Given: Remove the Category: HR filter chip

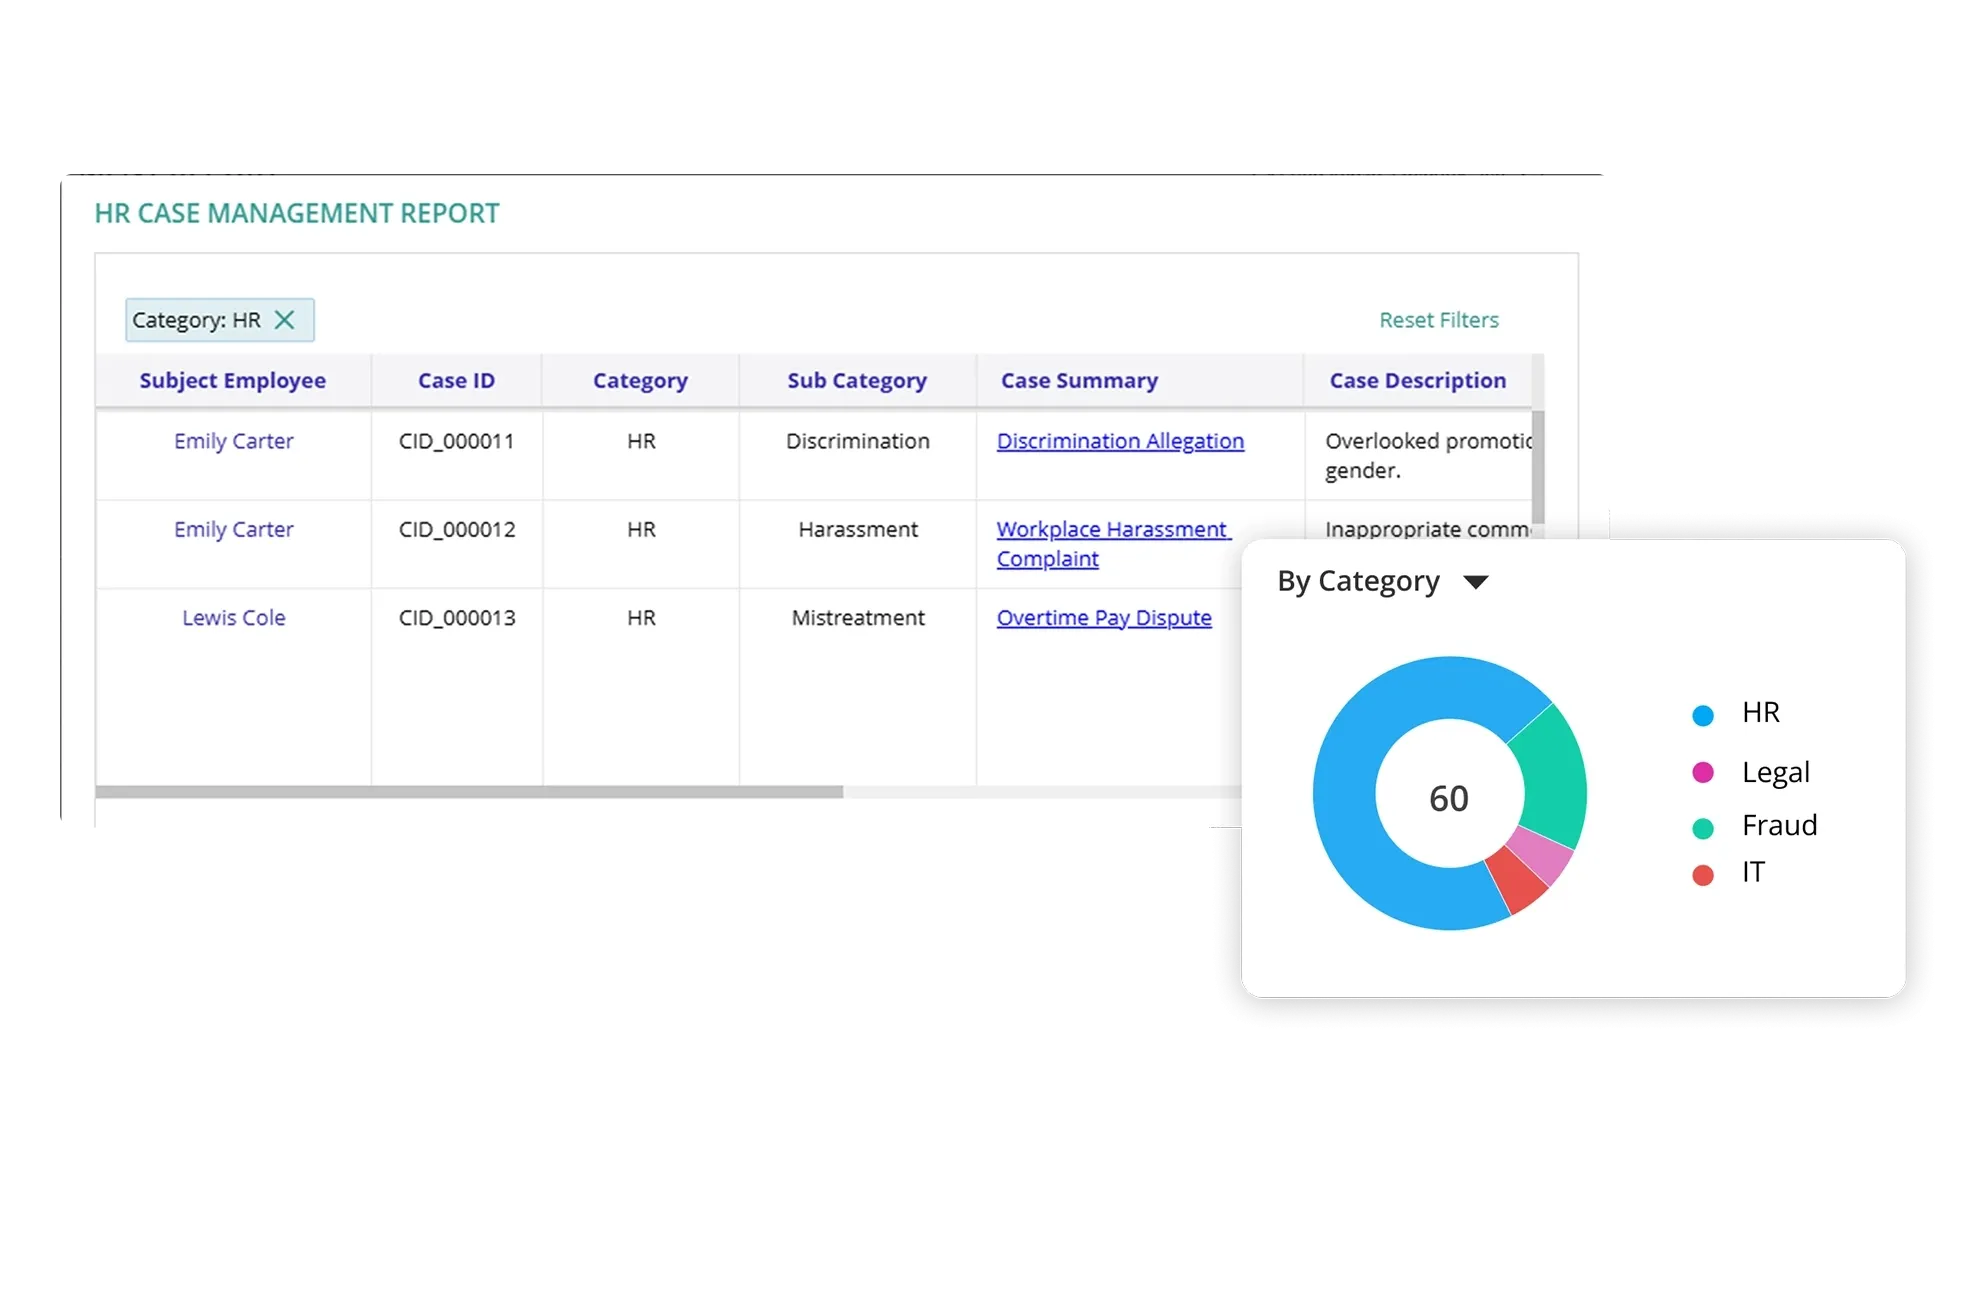Looking at the screenshot, I should coord(285,320).
